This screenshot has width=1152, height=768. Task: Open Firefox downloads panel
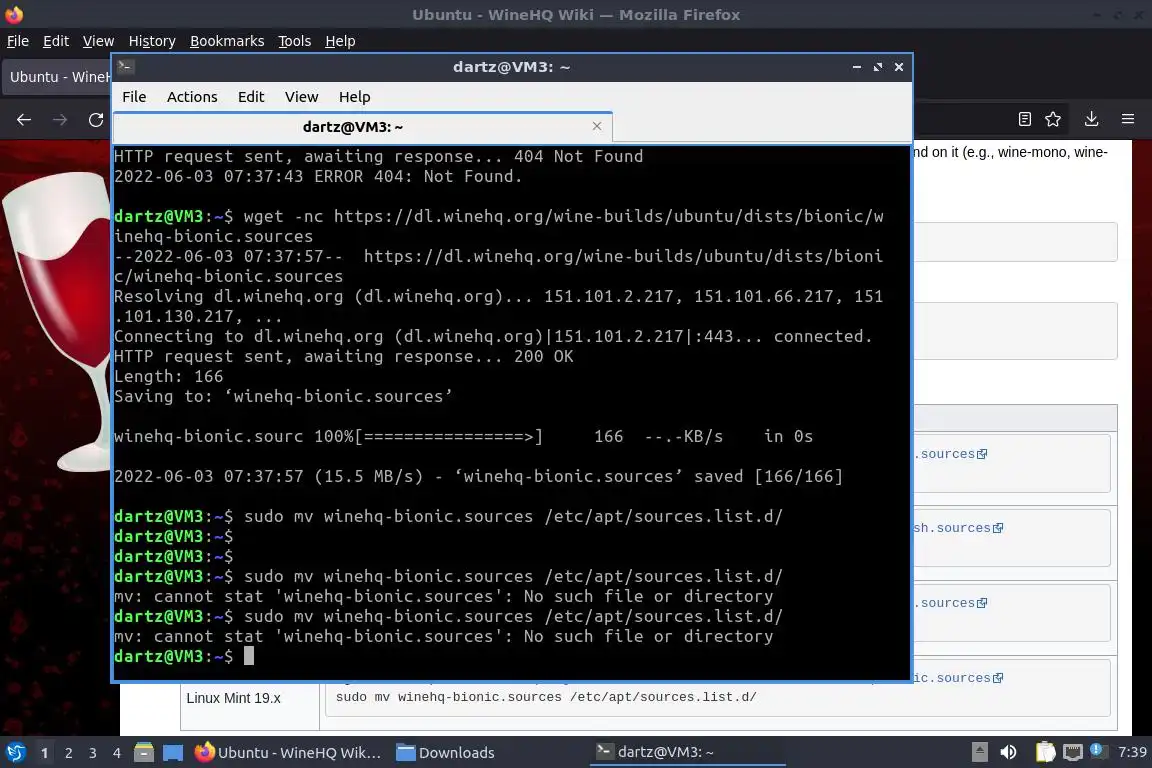1092,119
